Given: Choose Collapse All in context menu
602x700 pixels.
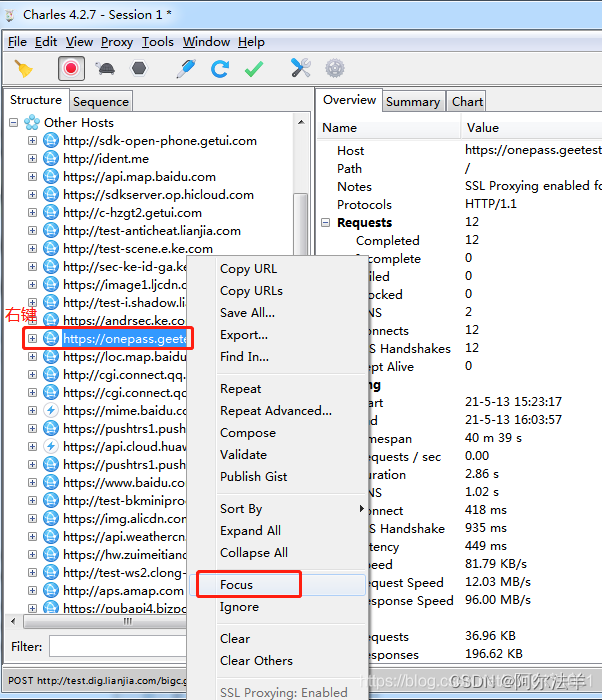Looking at the screenshot, I should click(x=254, y=553).
